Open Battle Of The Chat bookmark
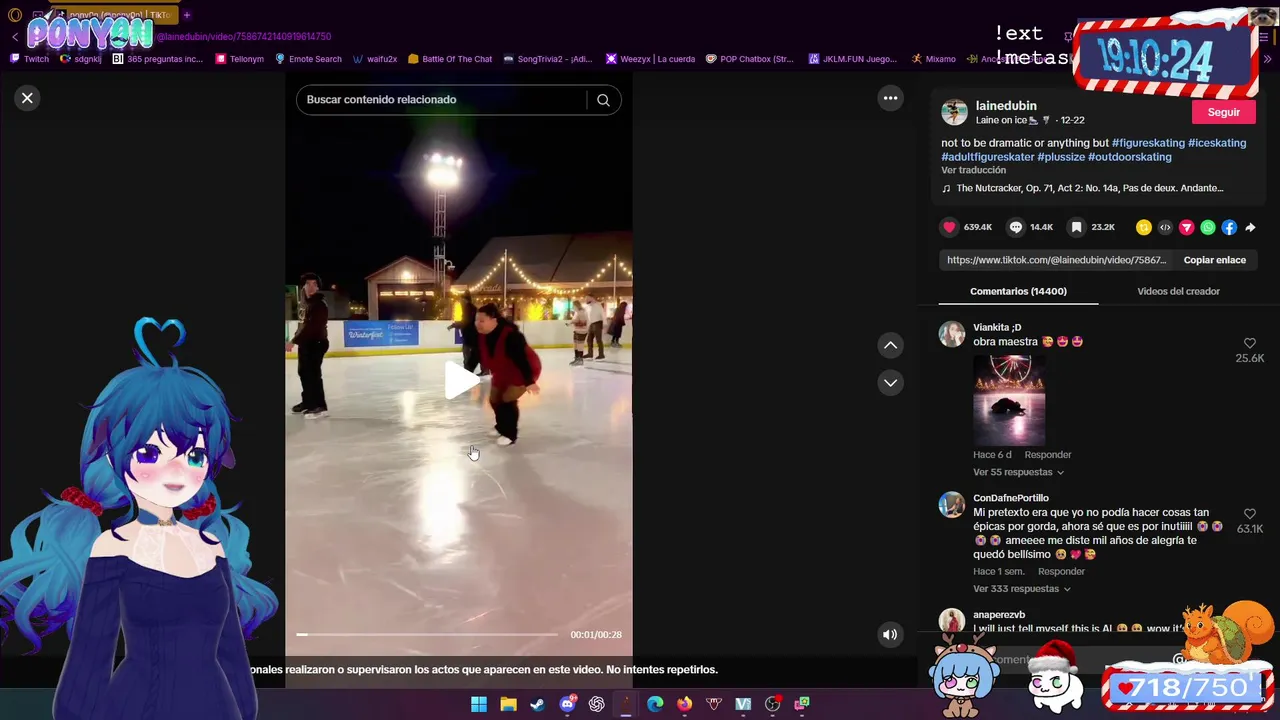 [x=450, y=59]
